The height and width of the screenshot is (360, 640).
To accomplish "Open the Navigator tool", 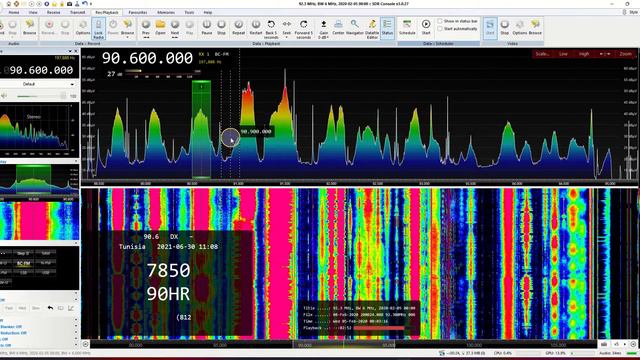I will point(355,27).
